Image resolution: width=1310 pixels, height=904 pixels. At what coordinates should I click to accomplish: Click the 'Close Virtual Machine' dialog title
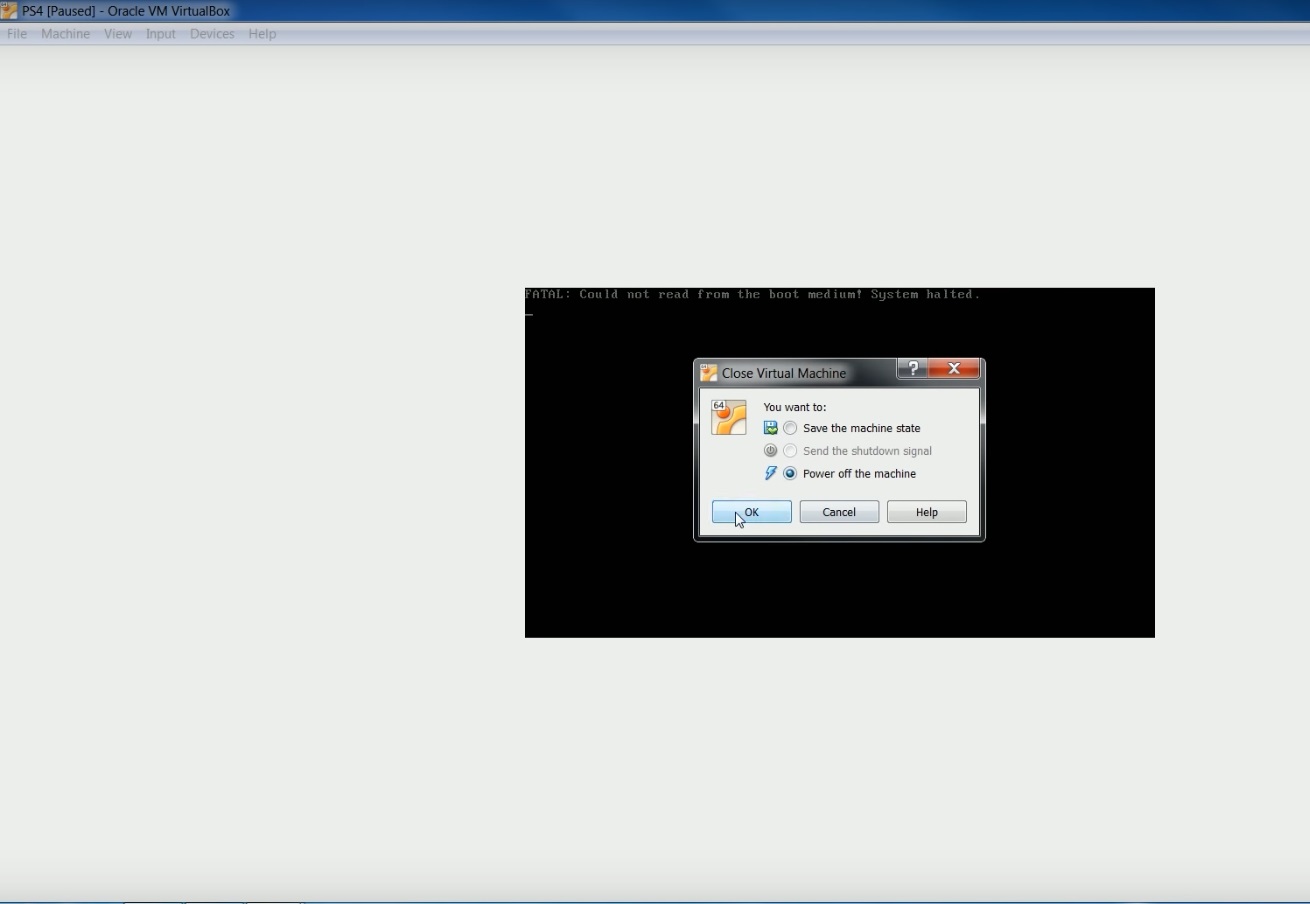coord(784,373)
